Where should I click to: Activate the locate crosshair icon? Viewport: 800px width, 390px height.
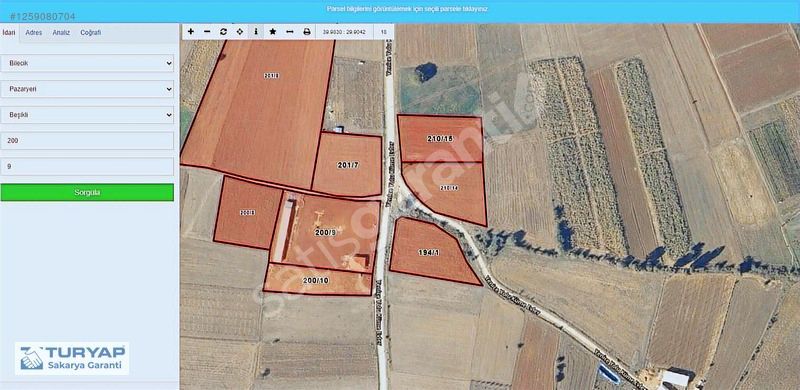240,32
